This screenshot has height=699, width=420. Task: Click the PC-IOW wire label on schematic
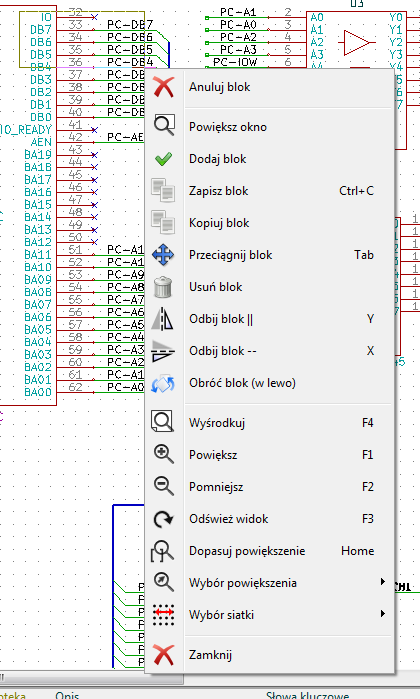pos(235,62)
